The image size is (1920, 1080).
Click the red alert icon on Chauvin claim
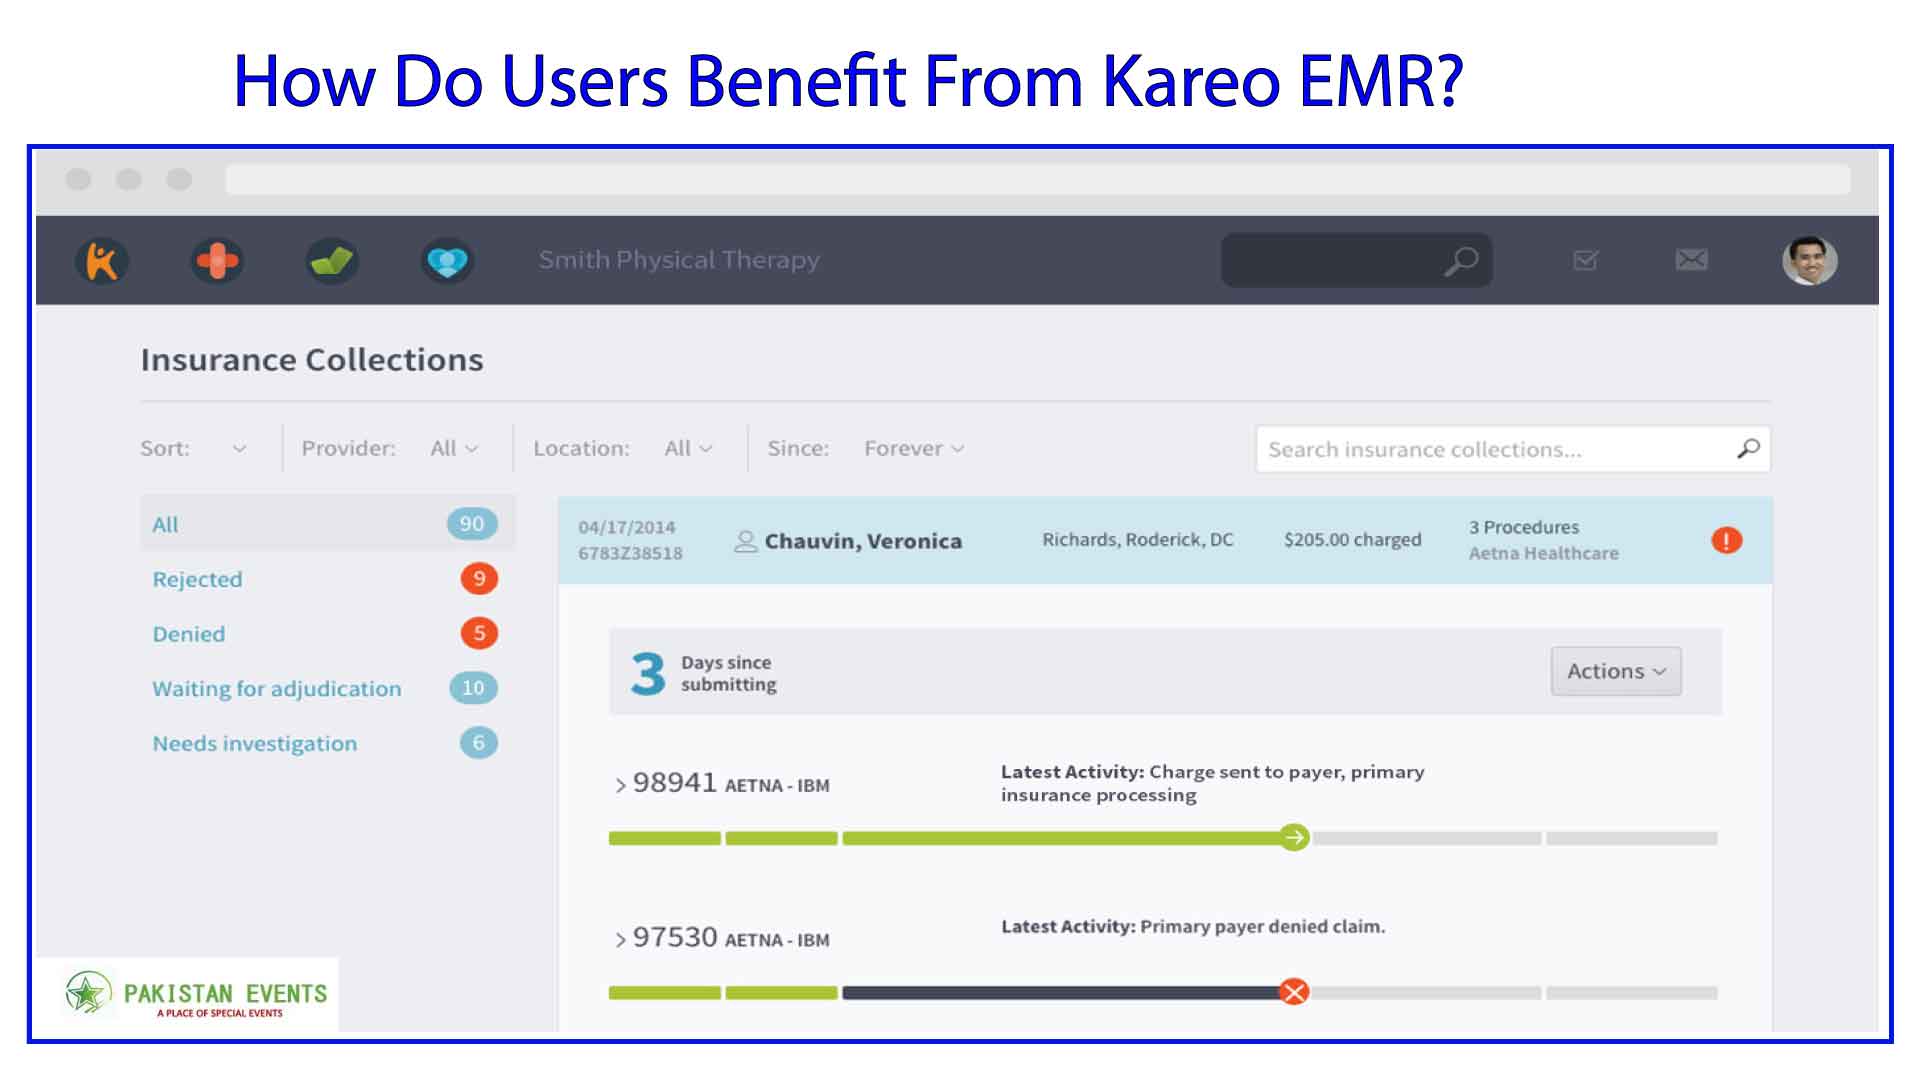(1727, 540)
